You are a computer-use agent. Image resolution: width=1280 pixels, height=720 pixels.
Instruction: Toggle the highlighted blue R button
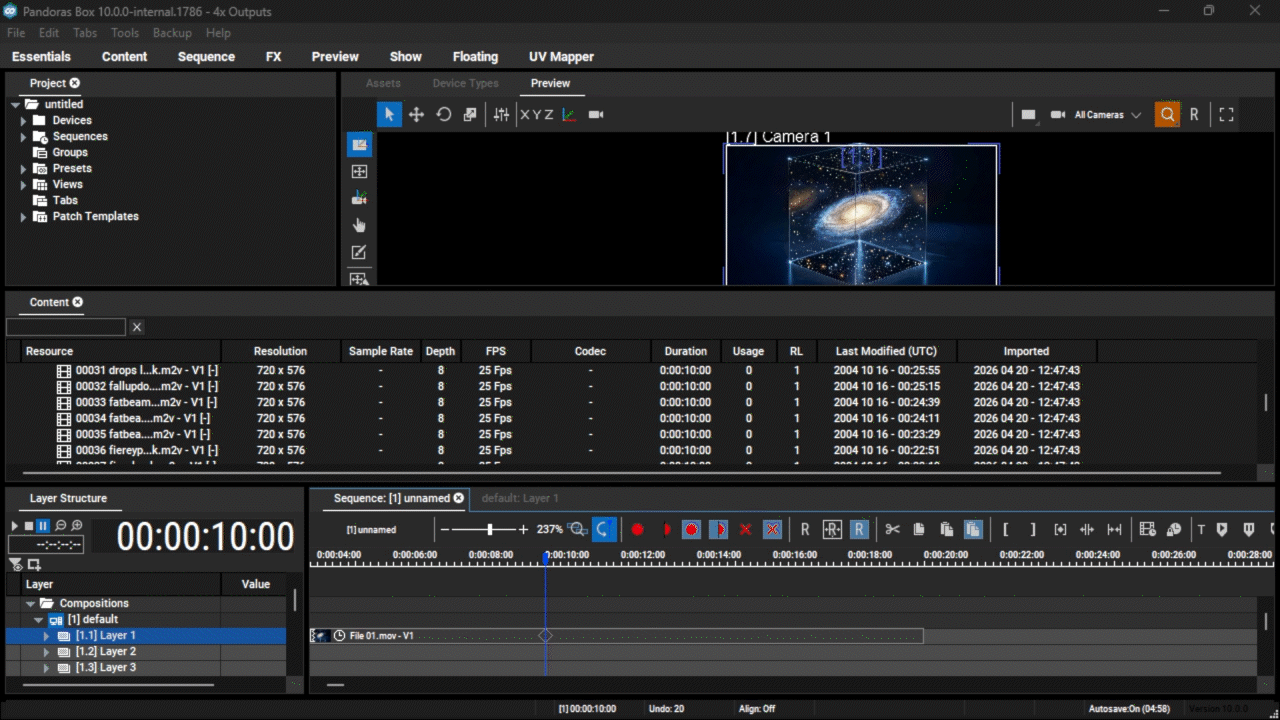pyautogui.click(x=859, y=530)
